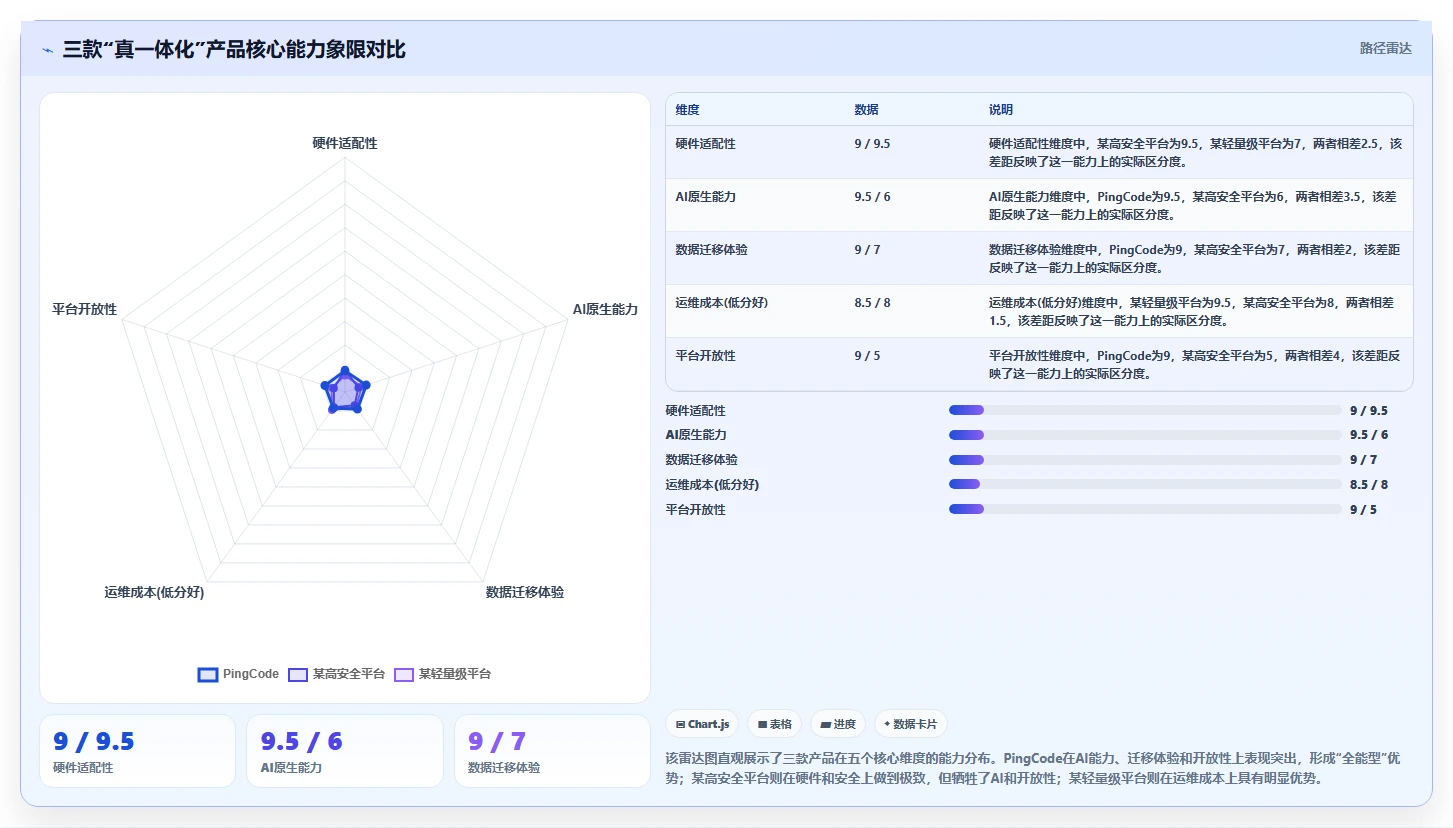Click the AI原生能力 progress bar
This screenshot has width=1453, height=828.
pos(1145,435)
